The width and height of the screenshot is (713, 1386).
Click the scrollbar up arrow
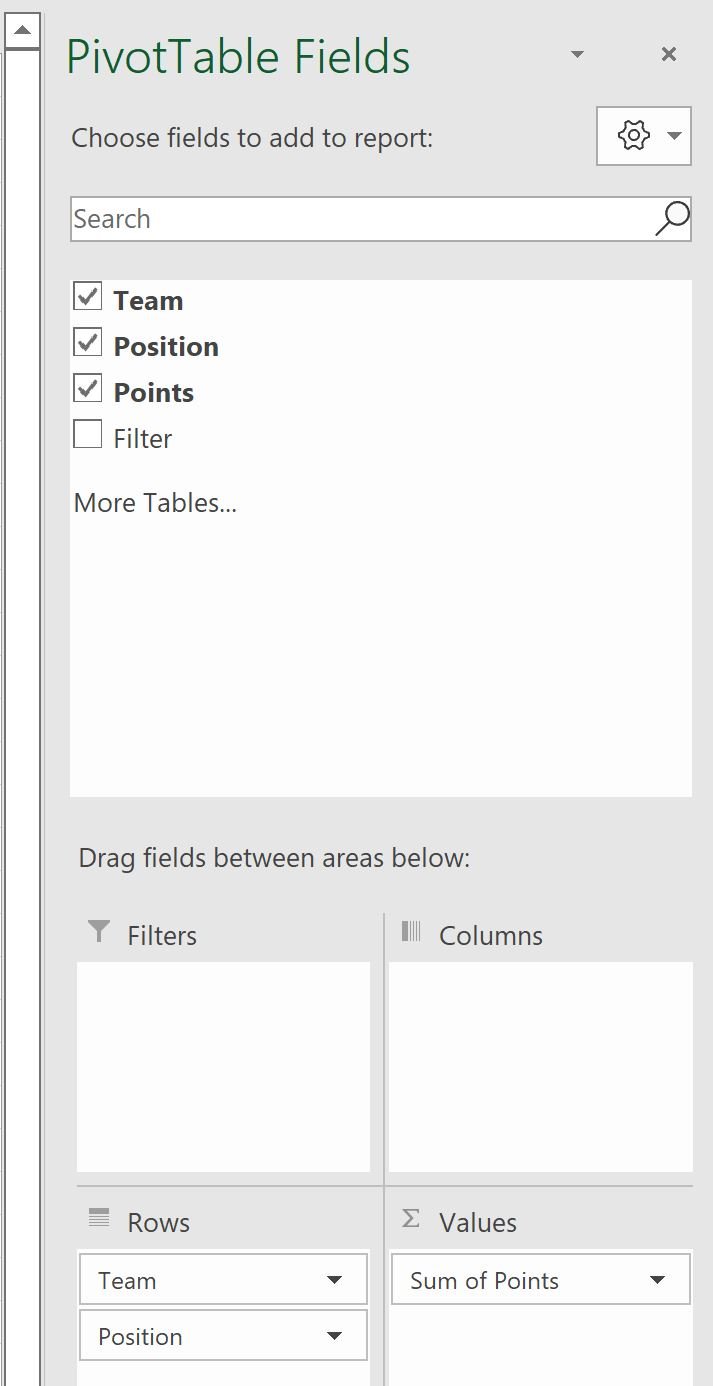[22, 31]
